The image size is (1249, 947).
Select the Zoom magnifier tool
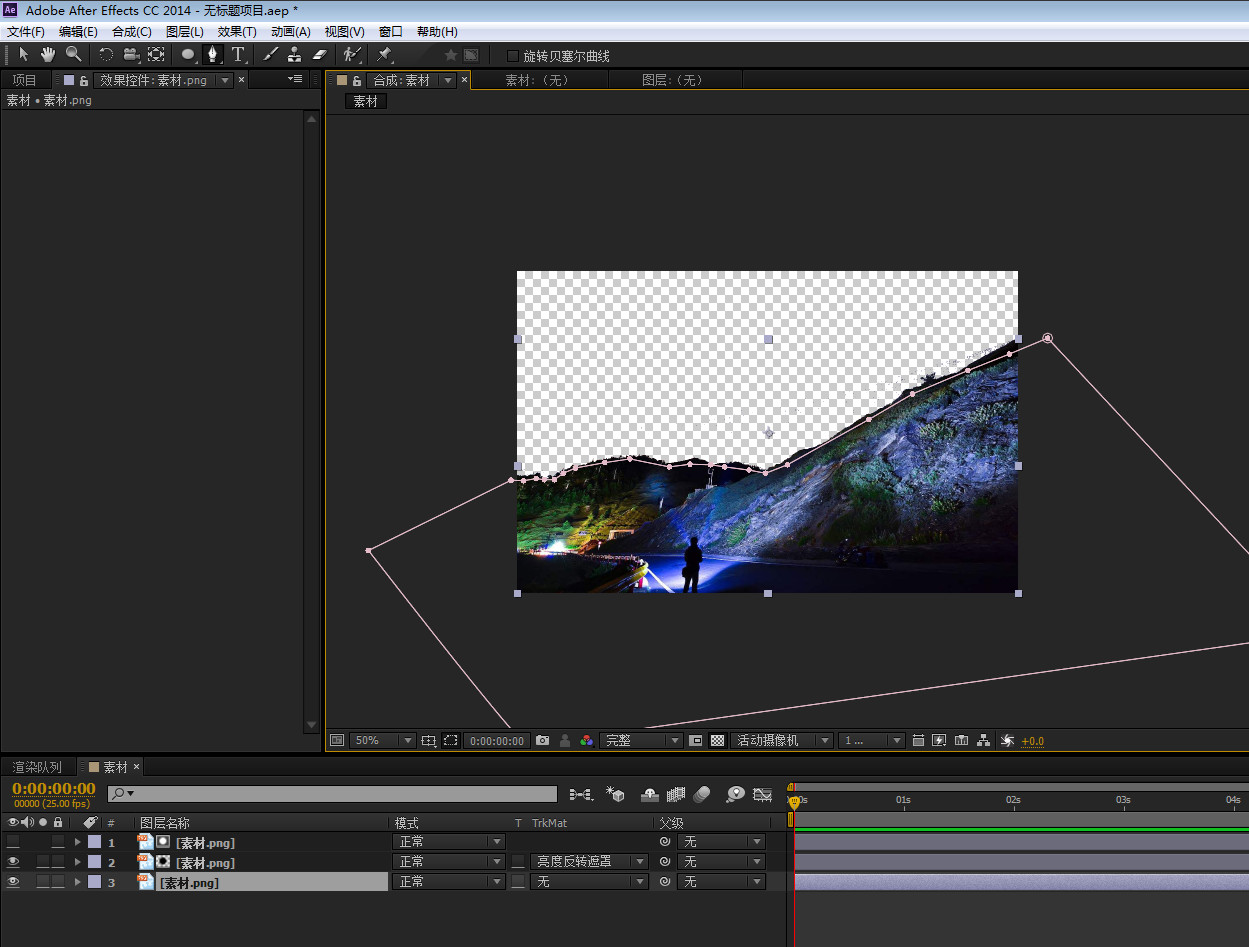pyautogui.click(x=73, y=55)
